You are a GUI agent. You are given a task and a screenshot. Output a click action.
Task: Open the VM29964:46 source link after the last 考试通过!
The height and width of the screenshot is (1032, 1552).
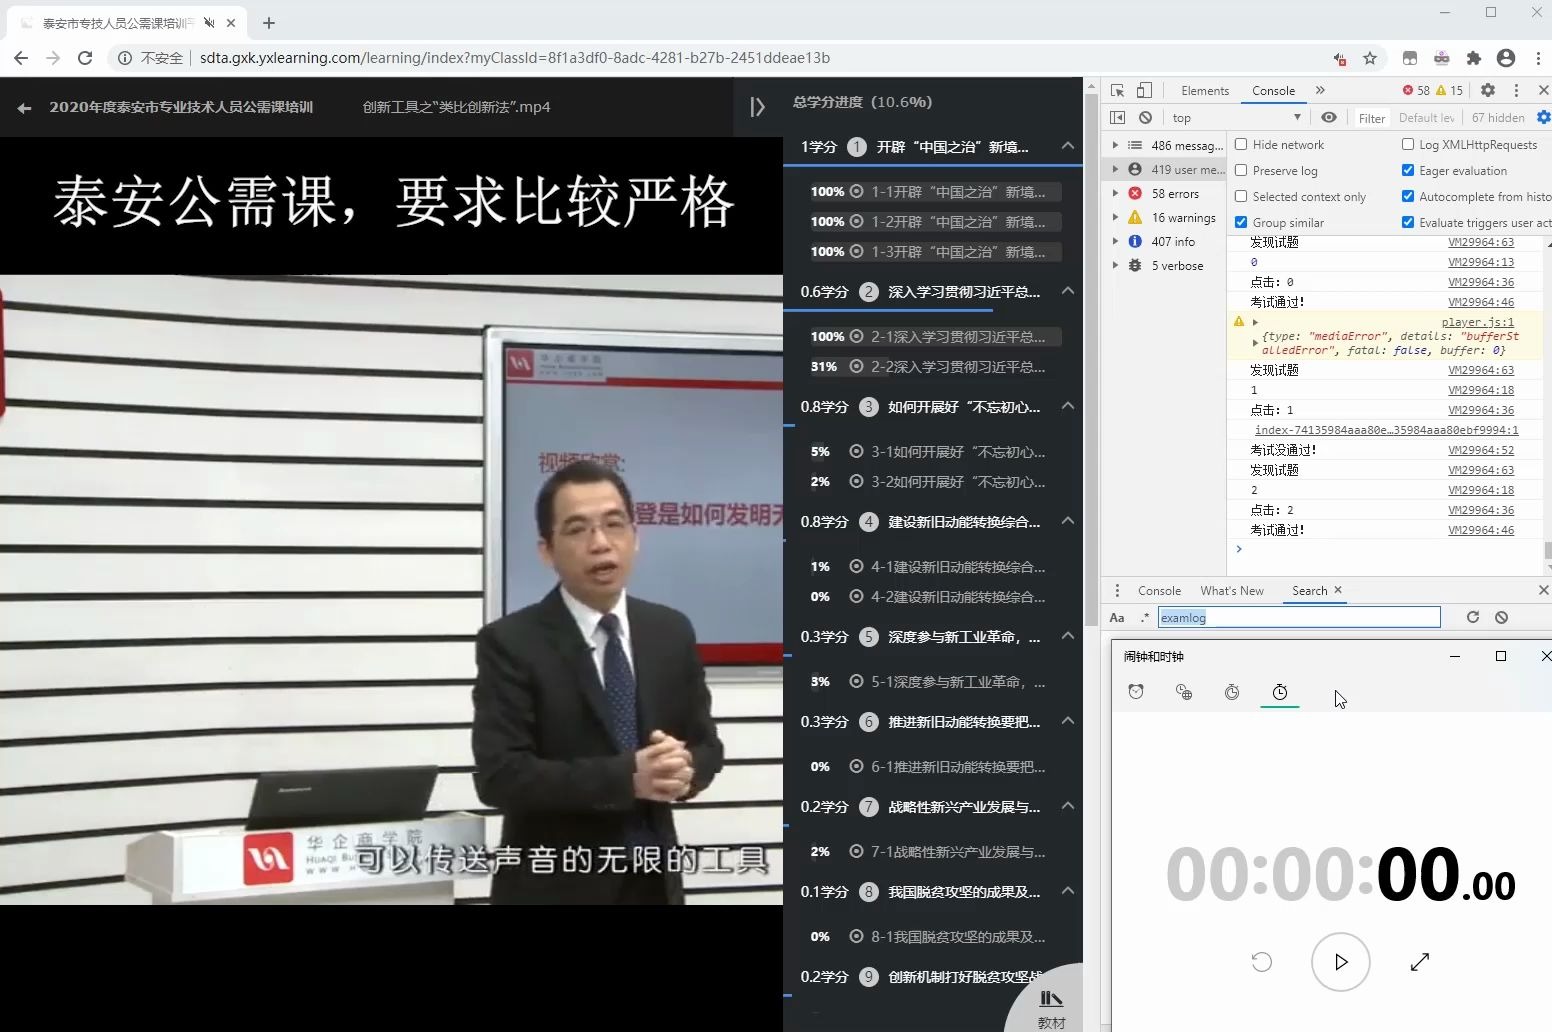[1481, 530]
